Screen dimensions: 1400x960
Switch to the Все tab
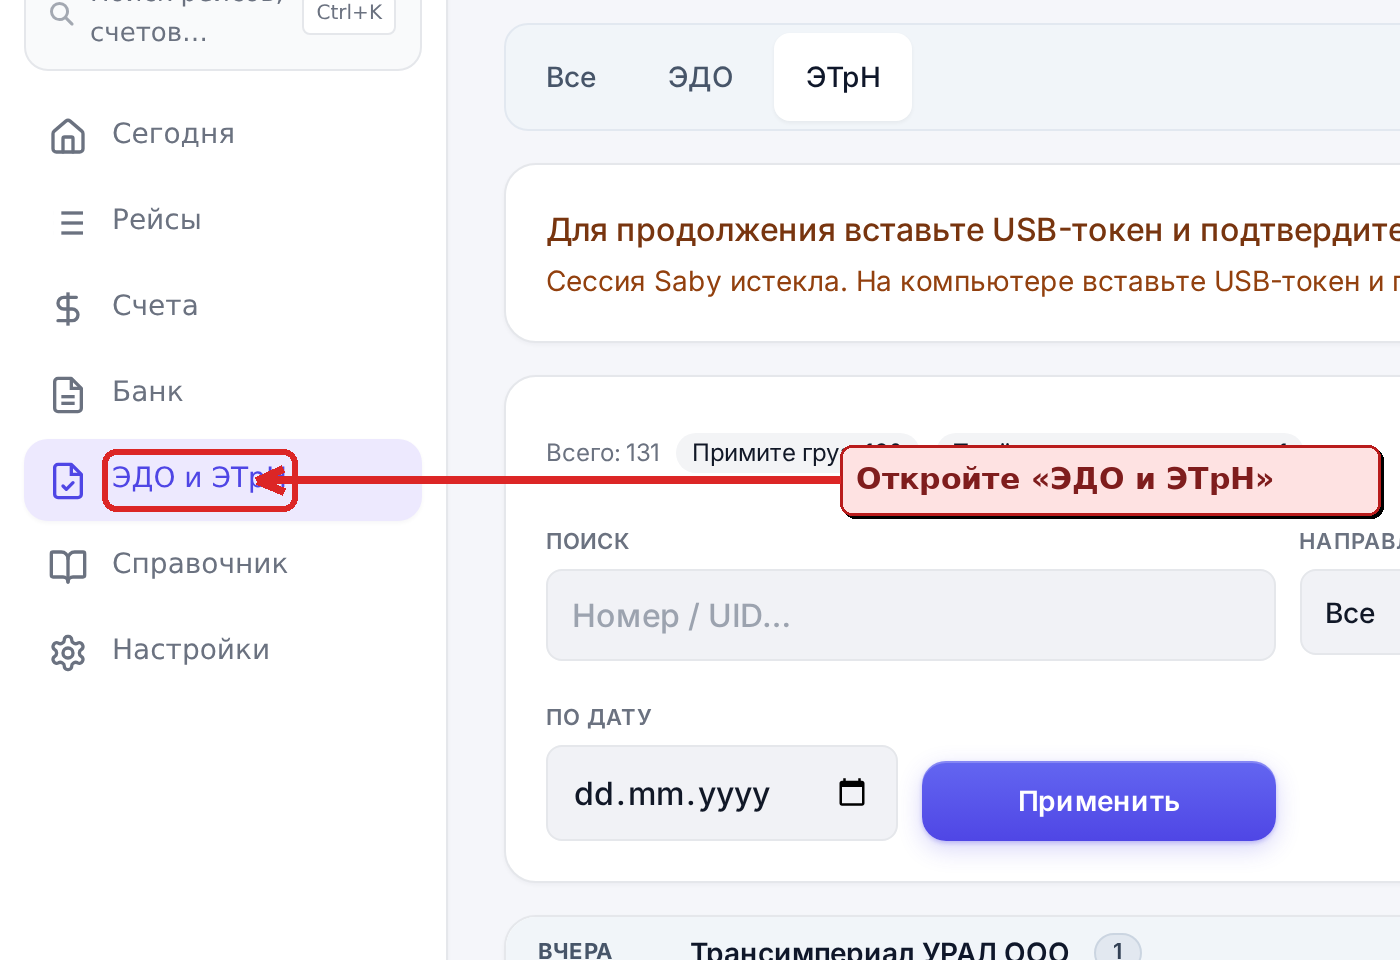click(571, 77)
